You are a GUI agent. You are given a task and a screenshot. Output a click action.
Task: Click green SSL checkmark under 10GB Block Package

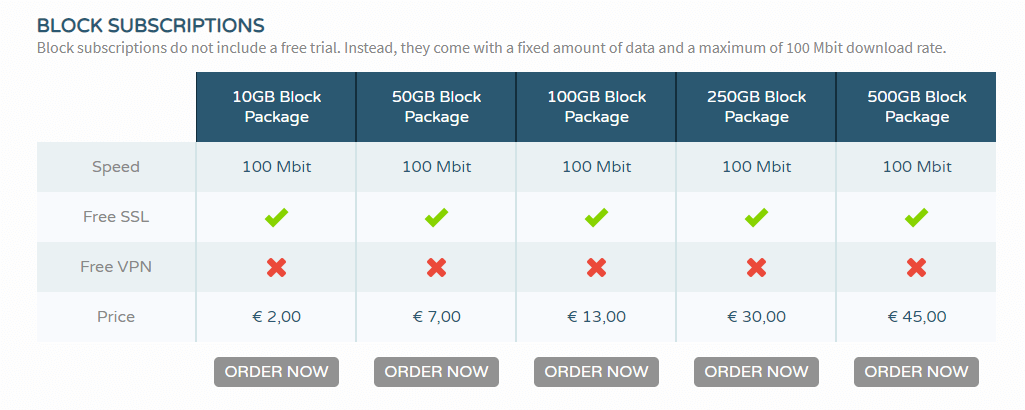point(276,217)
